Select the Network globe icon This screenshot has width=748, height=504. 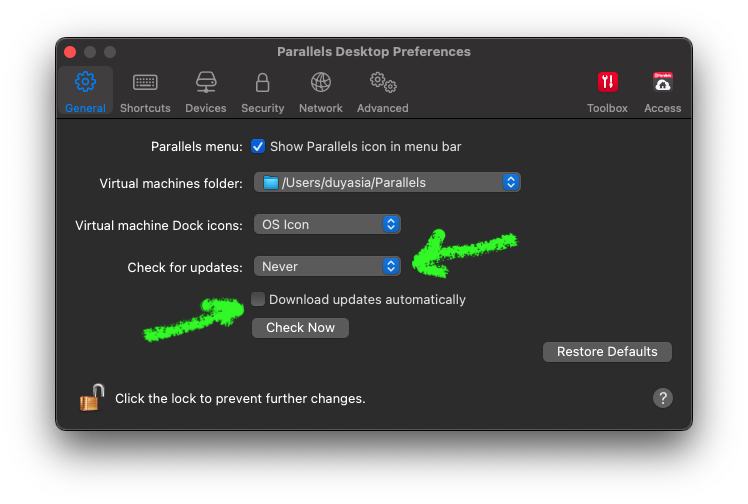pyautogui.click(x=321, y=82)
